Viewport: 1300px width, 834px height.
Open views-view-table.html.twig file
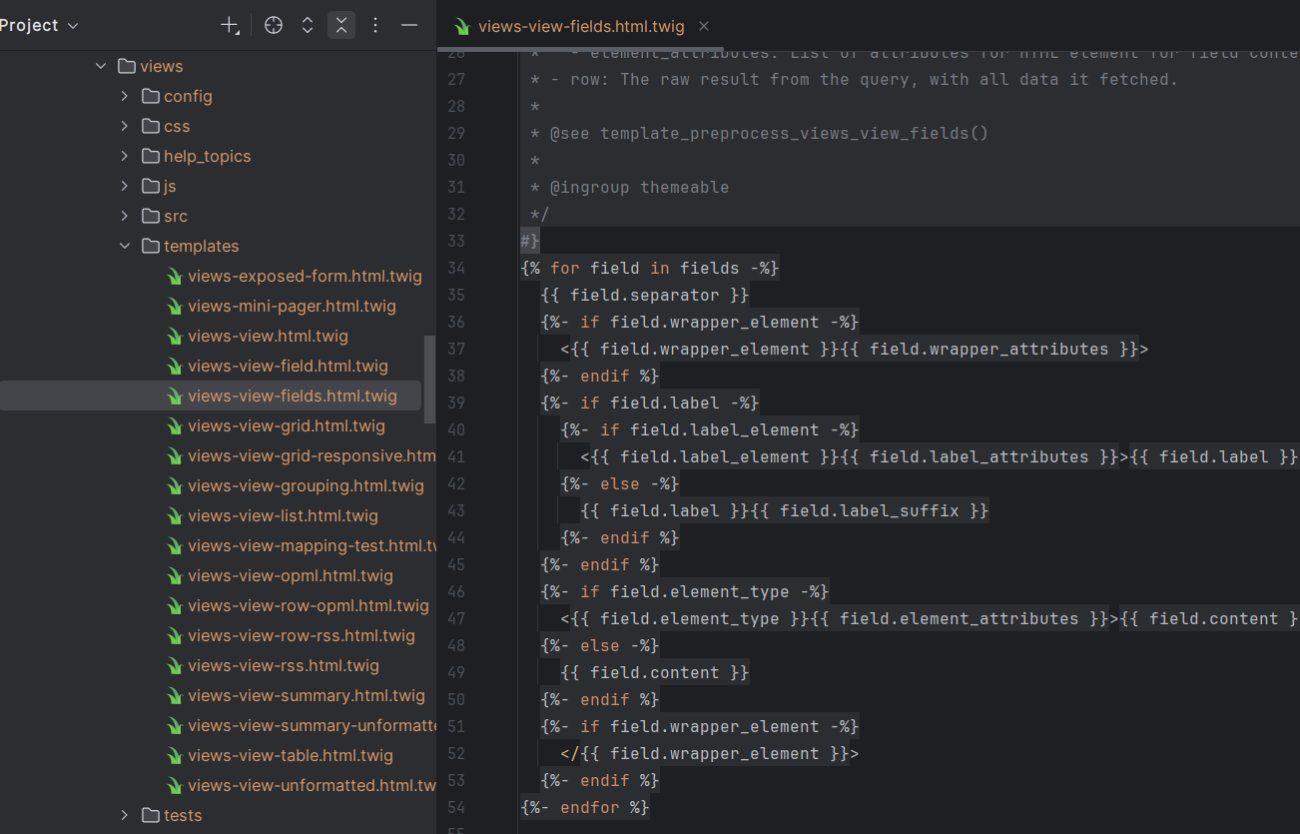pos(290,756)
